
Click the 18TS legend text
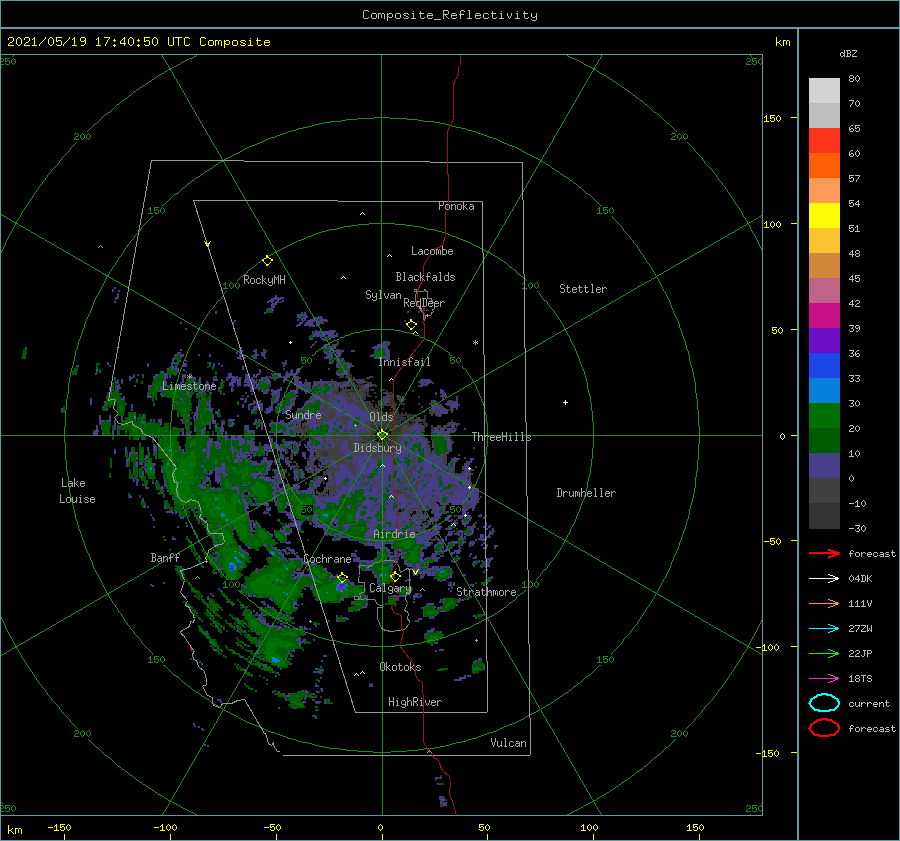[860, 679]
